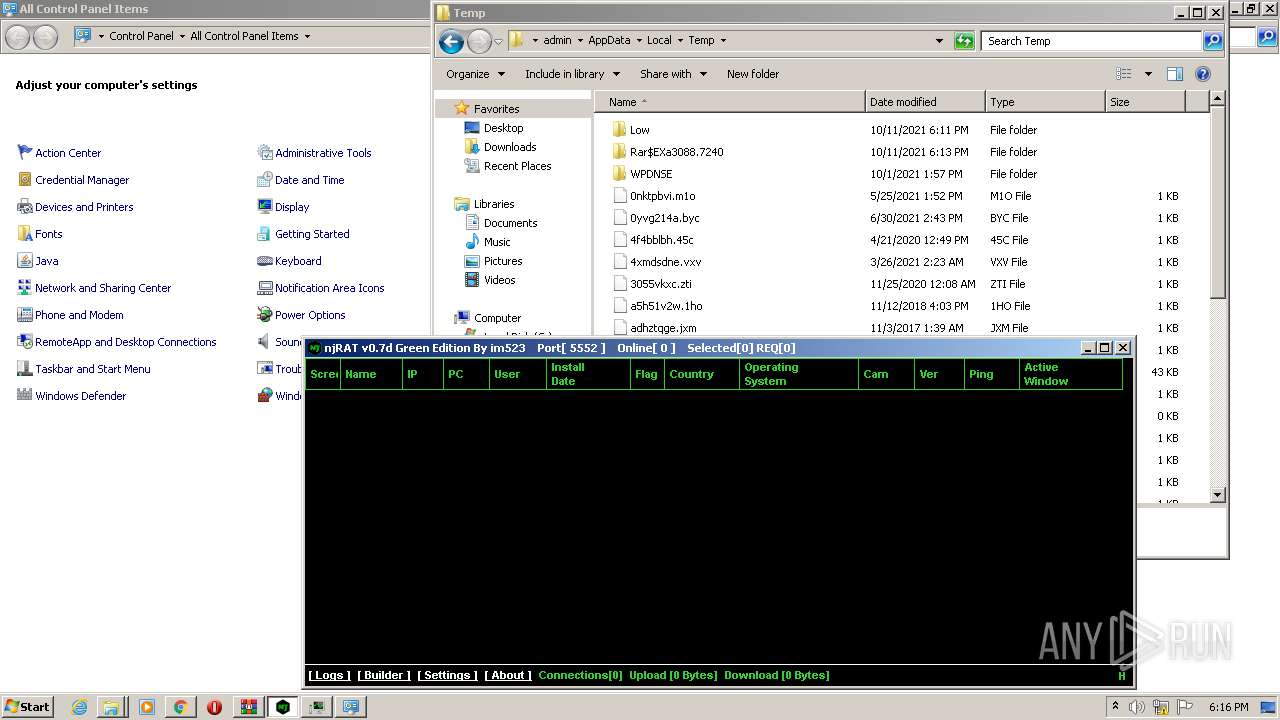Viewport: 1280px width, 720px height.
Task: Launch Opera from taskbar
Action: point(214,707)
